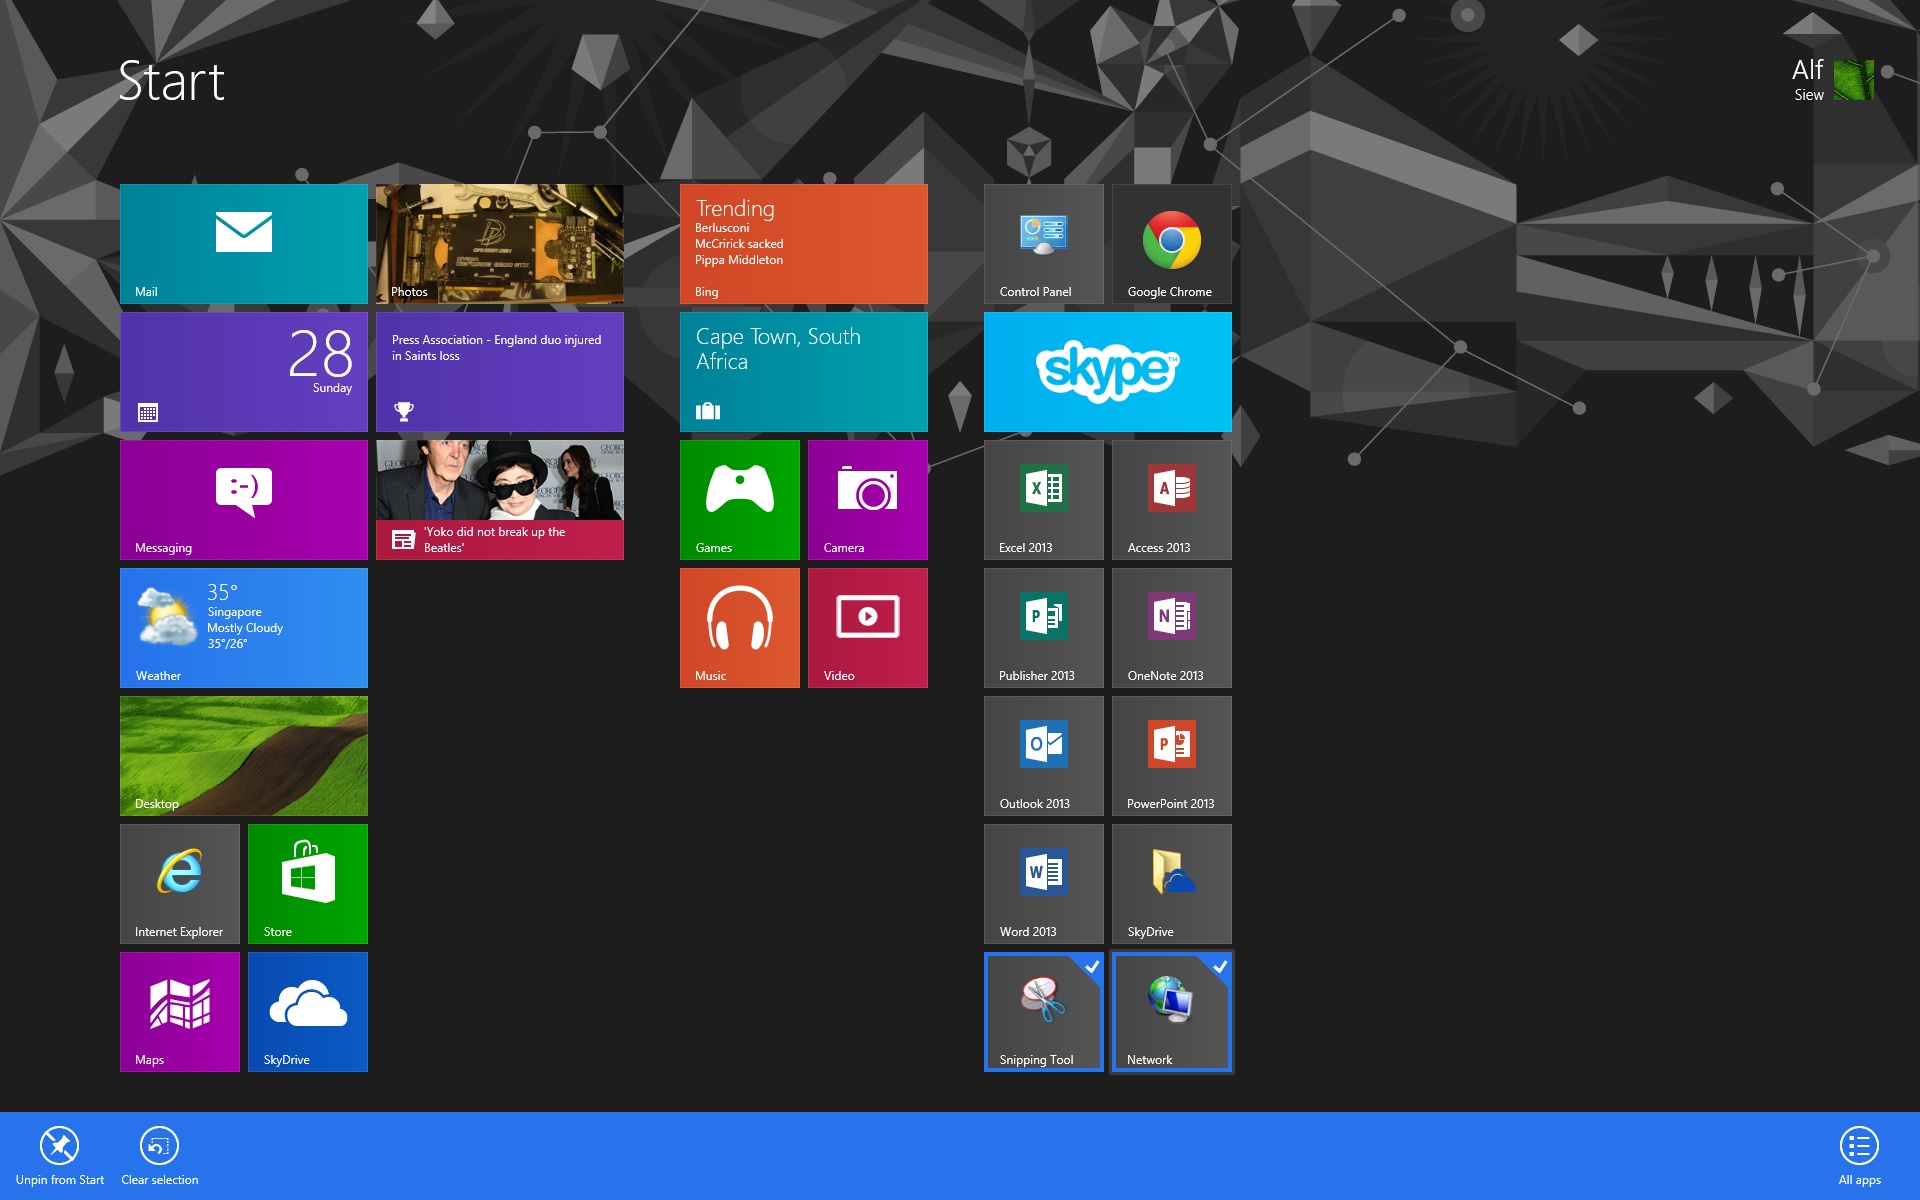Open Outlook 2013 tile

(x=1044, y=756)
